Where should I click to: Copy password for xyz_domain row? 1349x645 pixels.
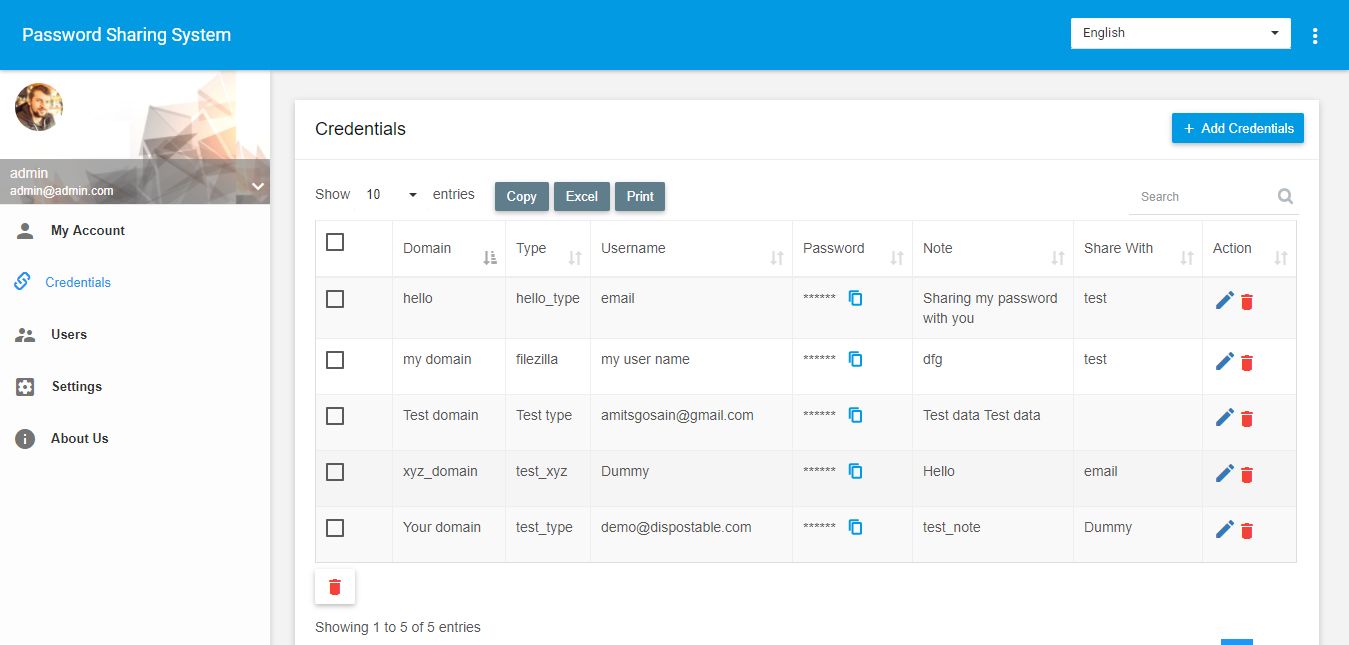(x=856, y=471)
